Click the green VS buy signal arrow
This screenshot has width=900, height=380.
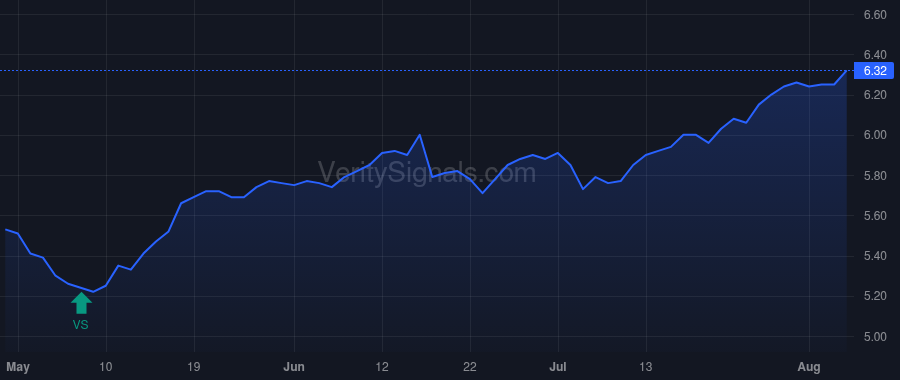pyautogui.click(x=81, y=303)
